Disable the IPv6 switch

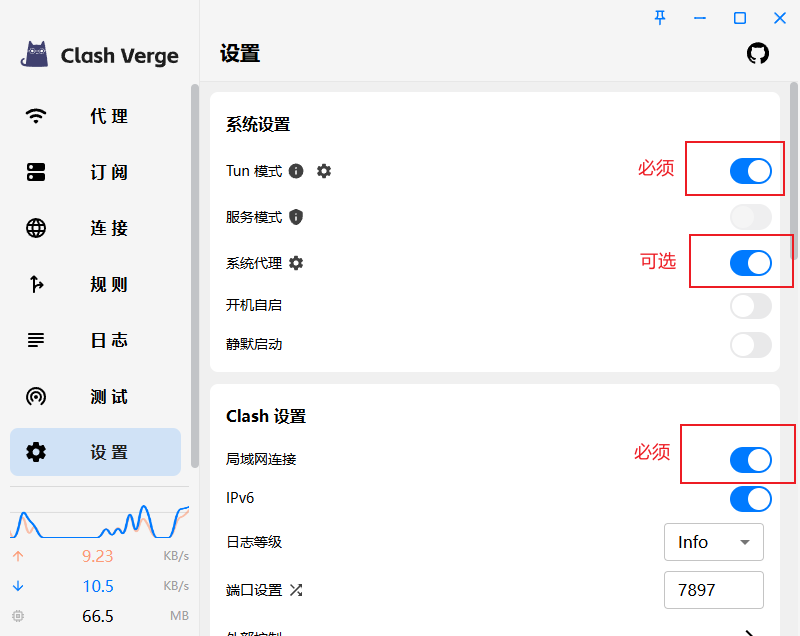[x=751, y=499]
